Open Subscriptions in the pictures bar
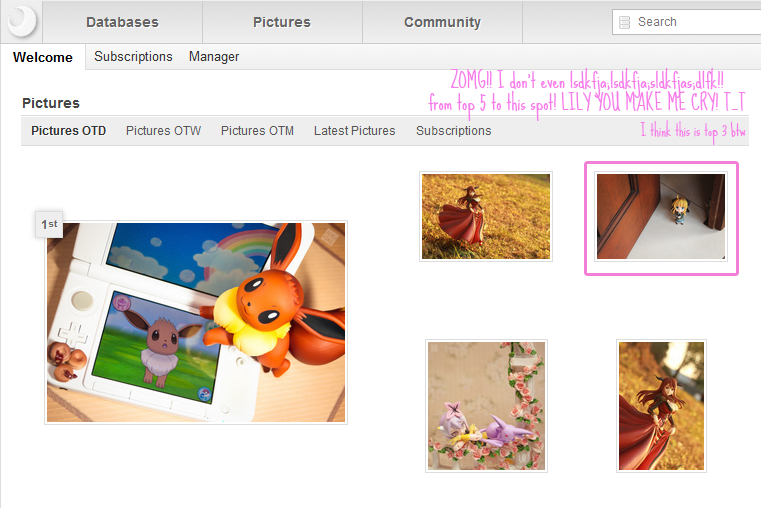761x508 pixels. 454,131
